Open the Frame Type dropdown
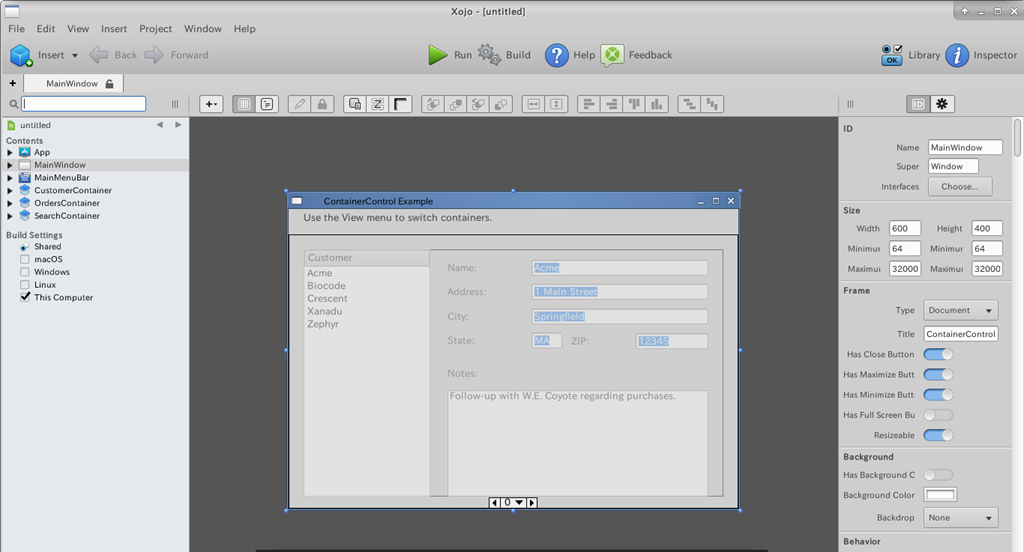 (x=961, y=310)
